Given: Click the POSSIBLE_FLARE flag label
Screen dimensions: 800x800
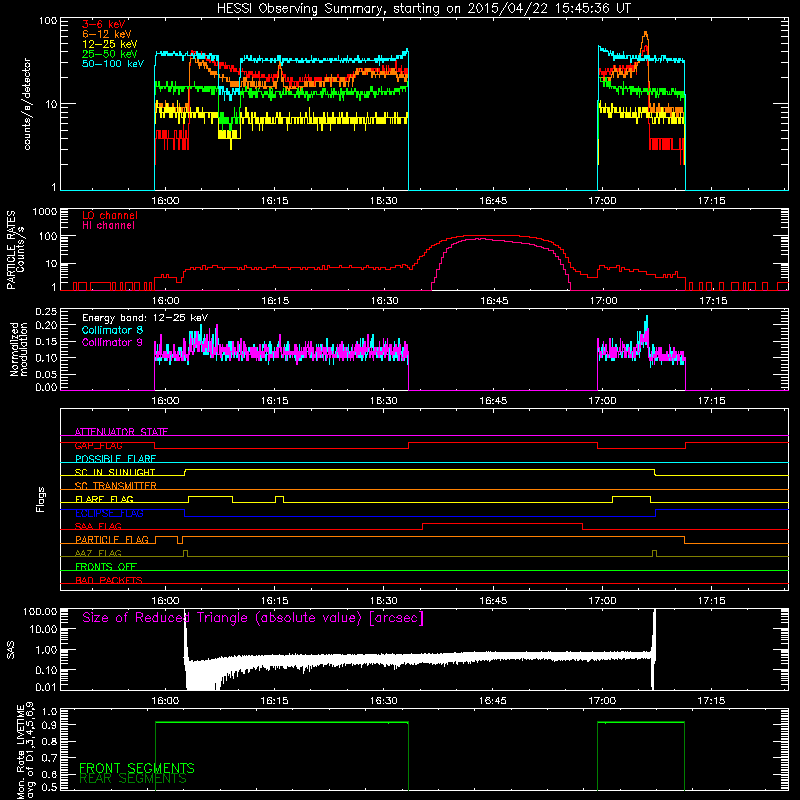Looking at the screenshot, I should point(115,459).
